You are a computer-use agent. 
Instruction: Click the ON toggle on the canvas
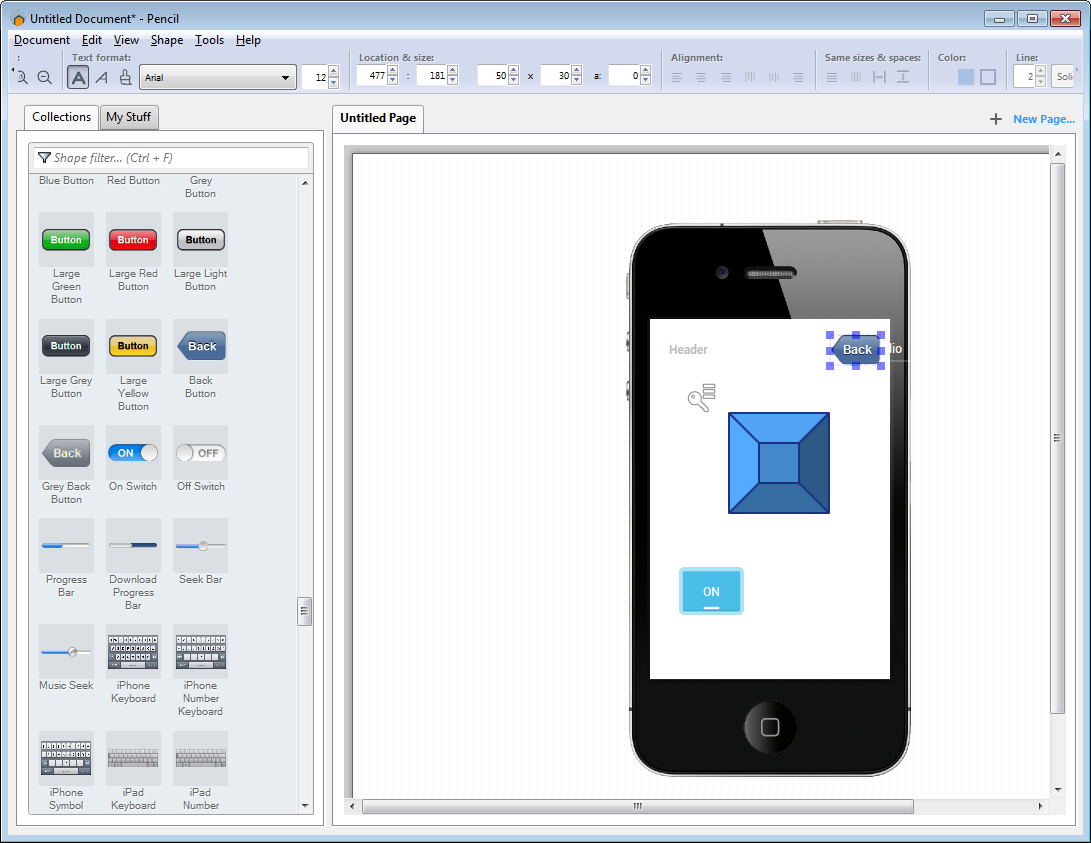coord(711,591)
